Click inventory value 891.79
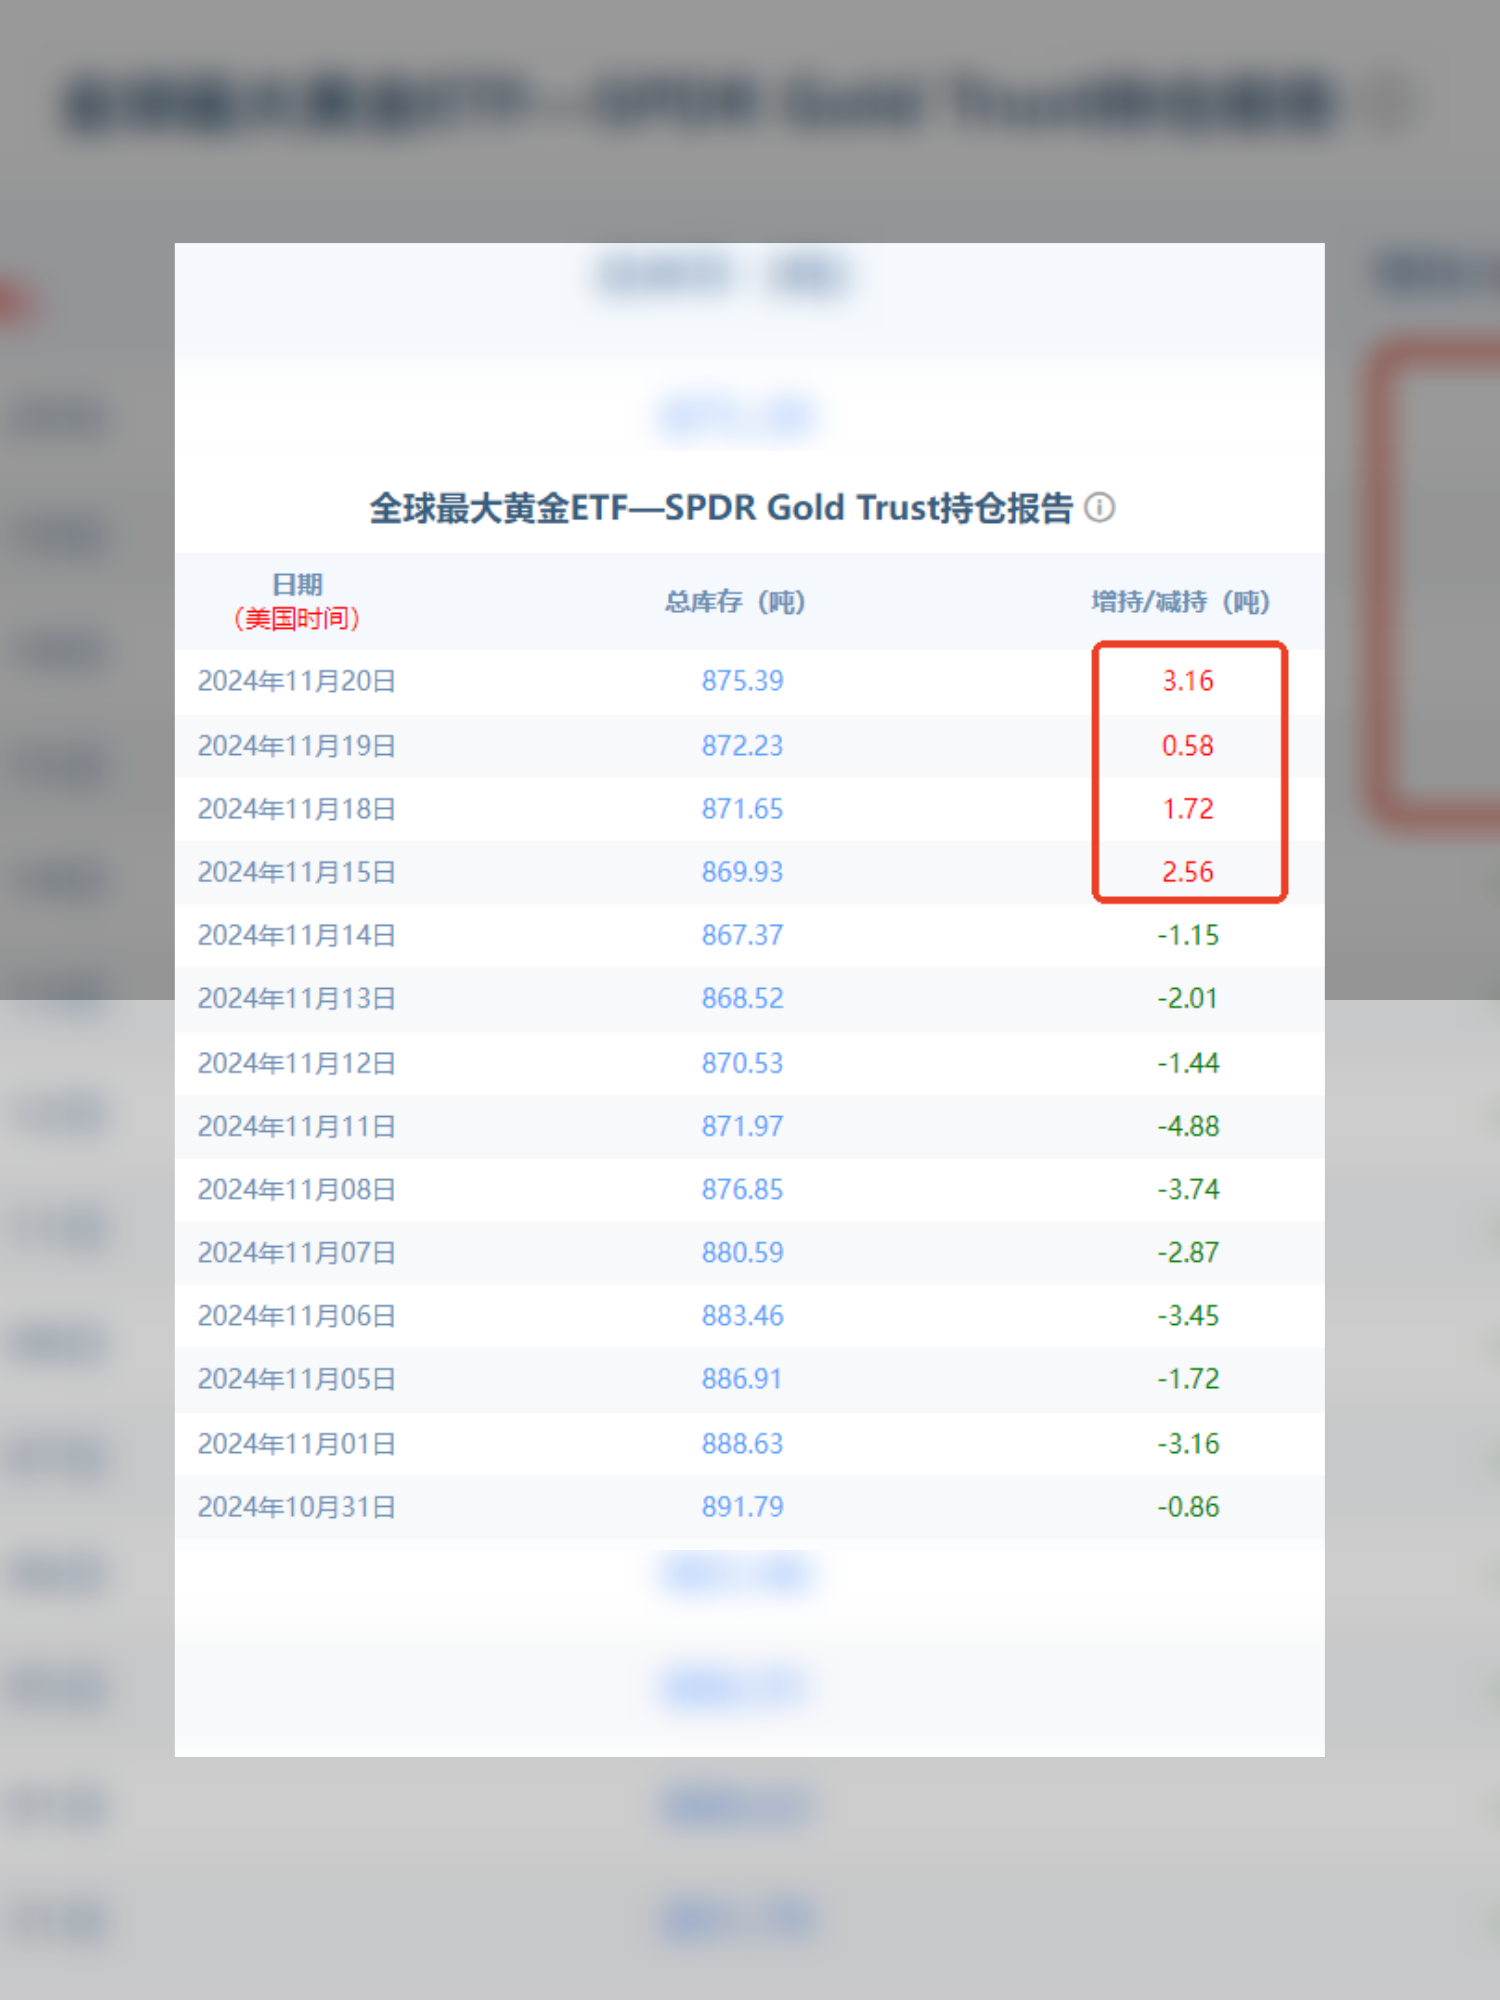The width and height of the screenshot is (1500, 2000). (742, 1506)
